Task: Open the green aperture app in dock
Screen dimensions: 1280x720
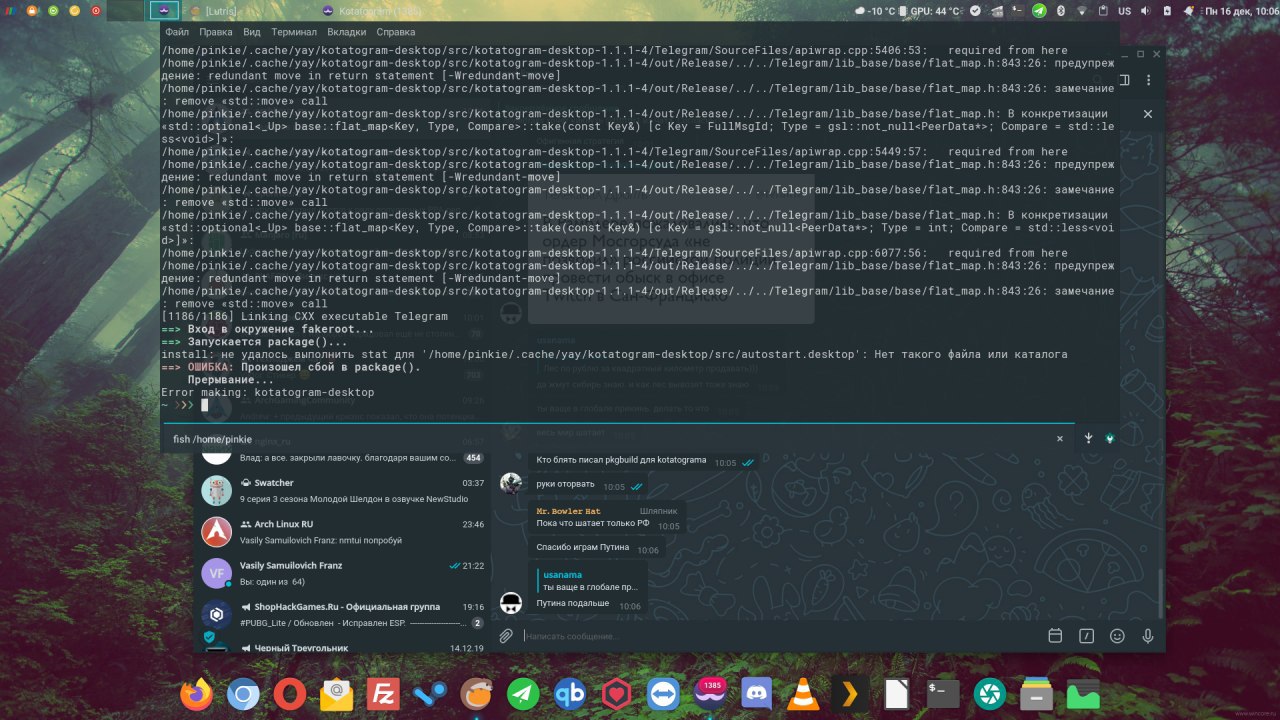Action: pos(990,693)
